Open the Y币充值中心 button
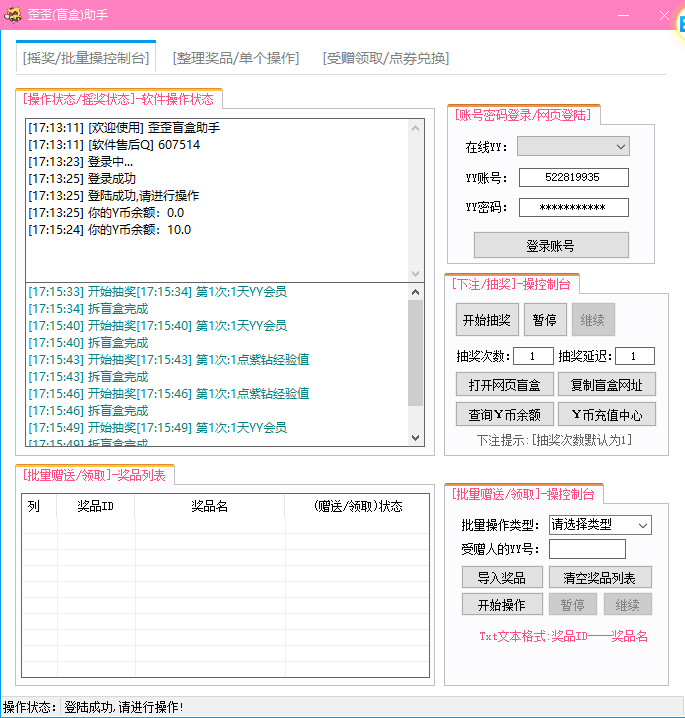The image size is (685, 718). [606, 414]
